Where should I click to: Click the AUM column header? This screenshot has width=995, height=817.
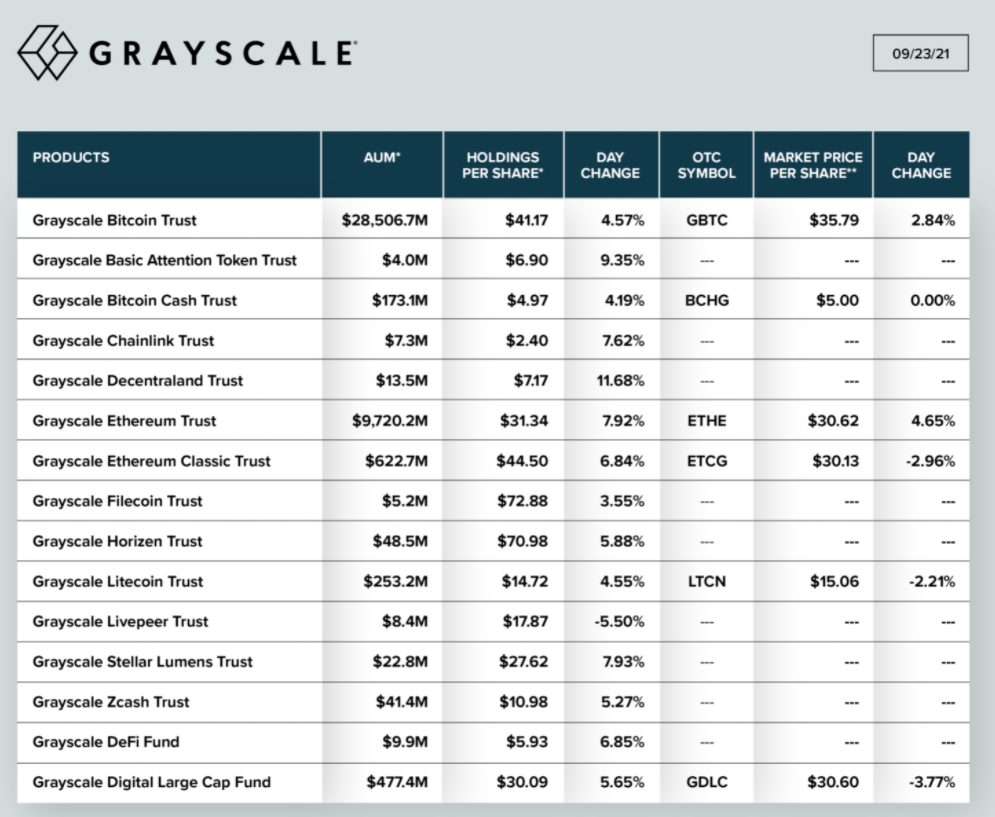(x=382, y=158)
